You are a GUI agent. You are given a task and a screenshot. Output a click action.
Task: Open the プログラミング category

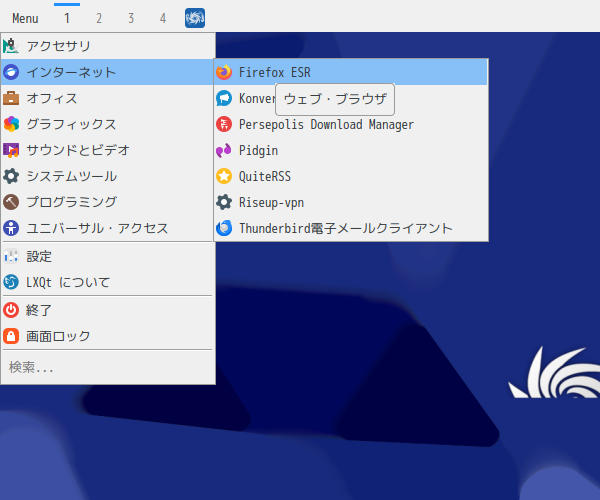(107, 202)
